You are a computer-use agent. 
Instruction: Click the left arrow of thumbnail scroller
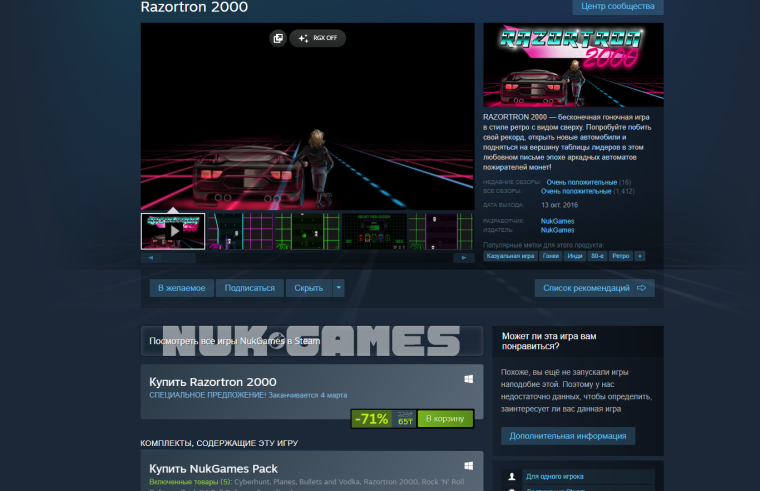click(x=151, y=258)
